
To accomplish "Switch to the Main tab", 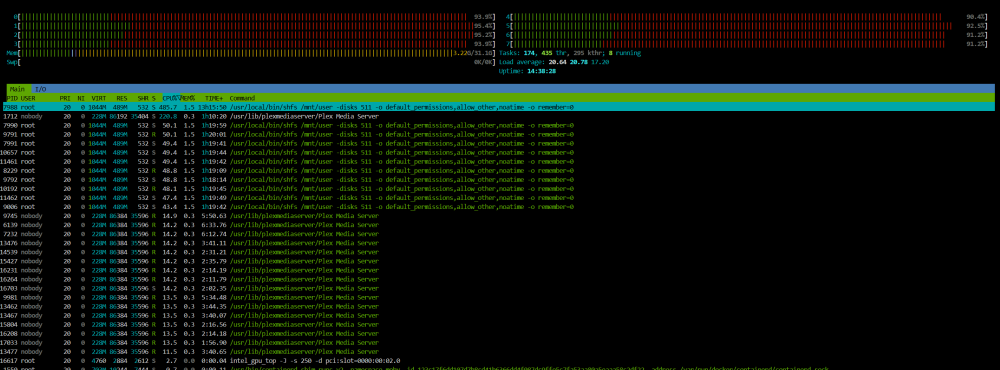I will (x=17, y=89).
